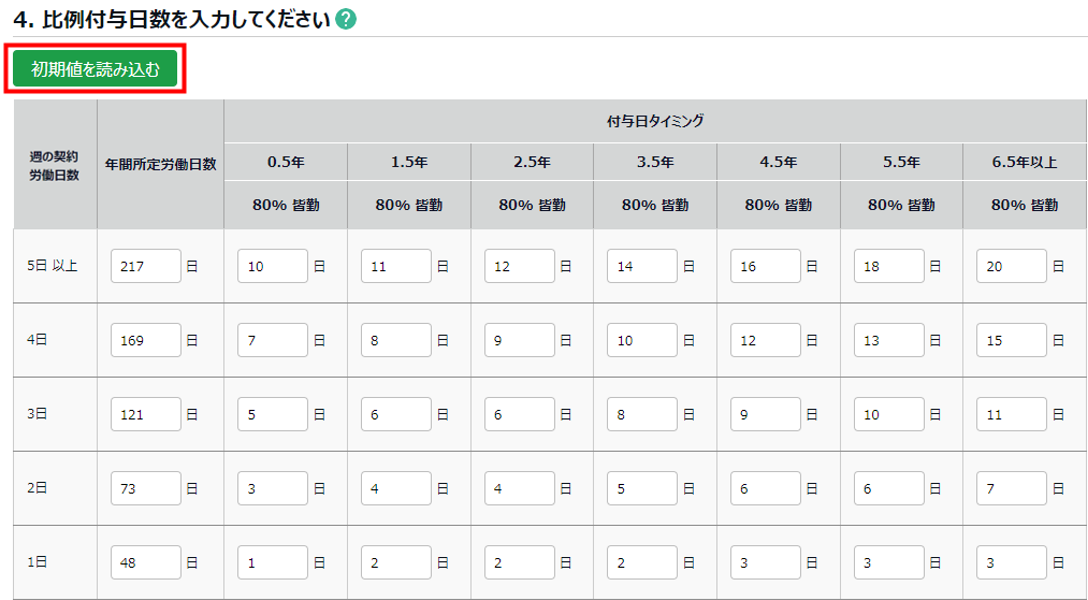
Task: Select 6.5年以上 field in 3日 row
Action: tap(1012, 414)
